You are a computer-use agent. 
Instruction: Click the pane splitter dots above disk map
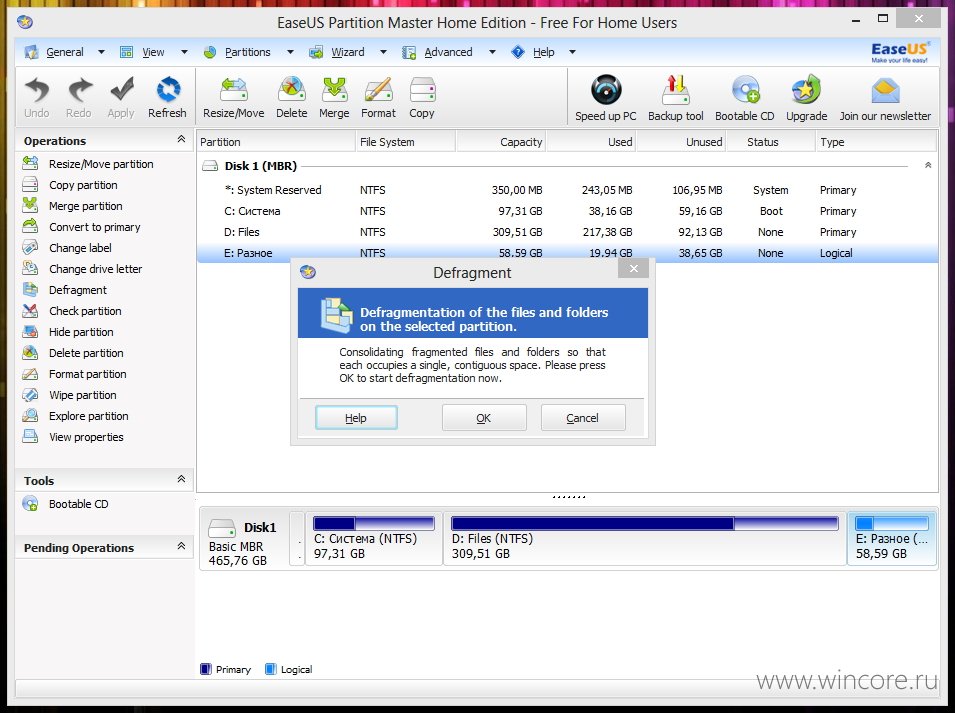coord(568,496)
